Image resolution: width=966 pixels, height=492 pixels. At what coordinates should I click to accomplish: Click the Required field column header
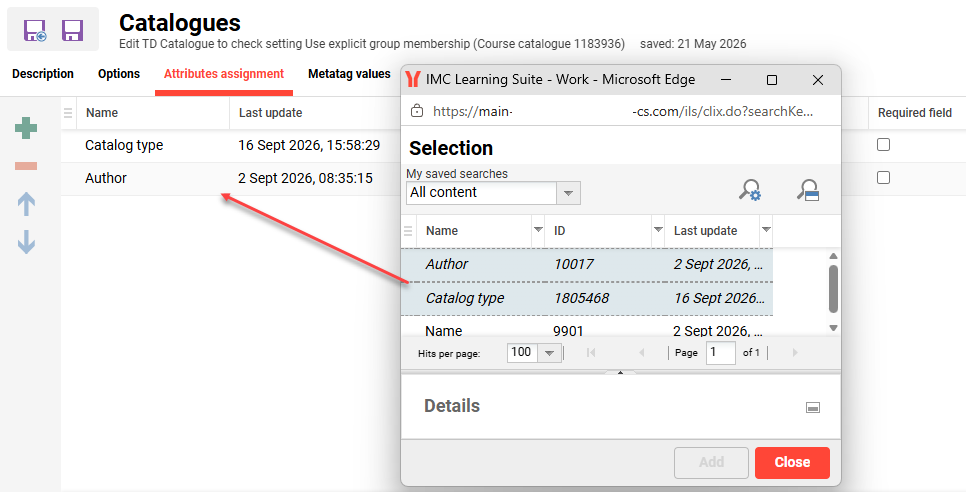915,113
